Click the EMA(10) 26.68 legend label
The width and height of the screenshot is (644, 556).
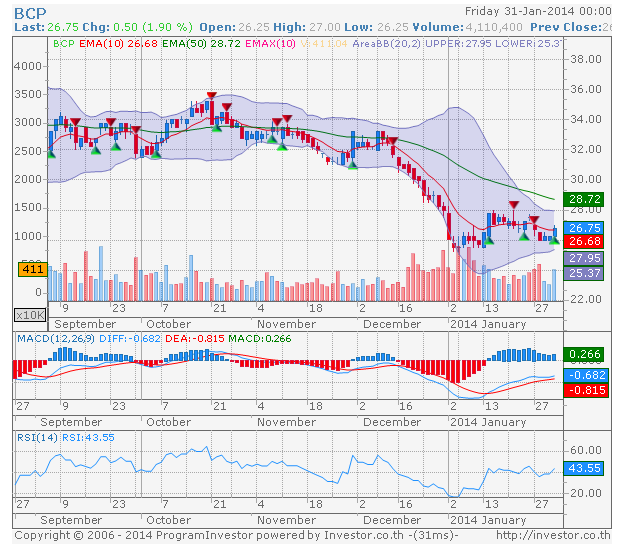118,44
